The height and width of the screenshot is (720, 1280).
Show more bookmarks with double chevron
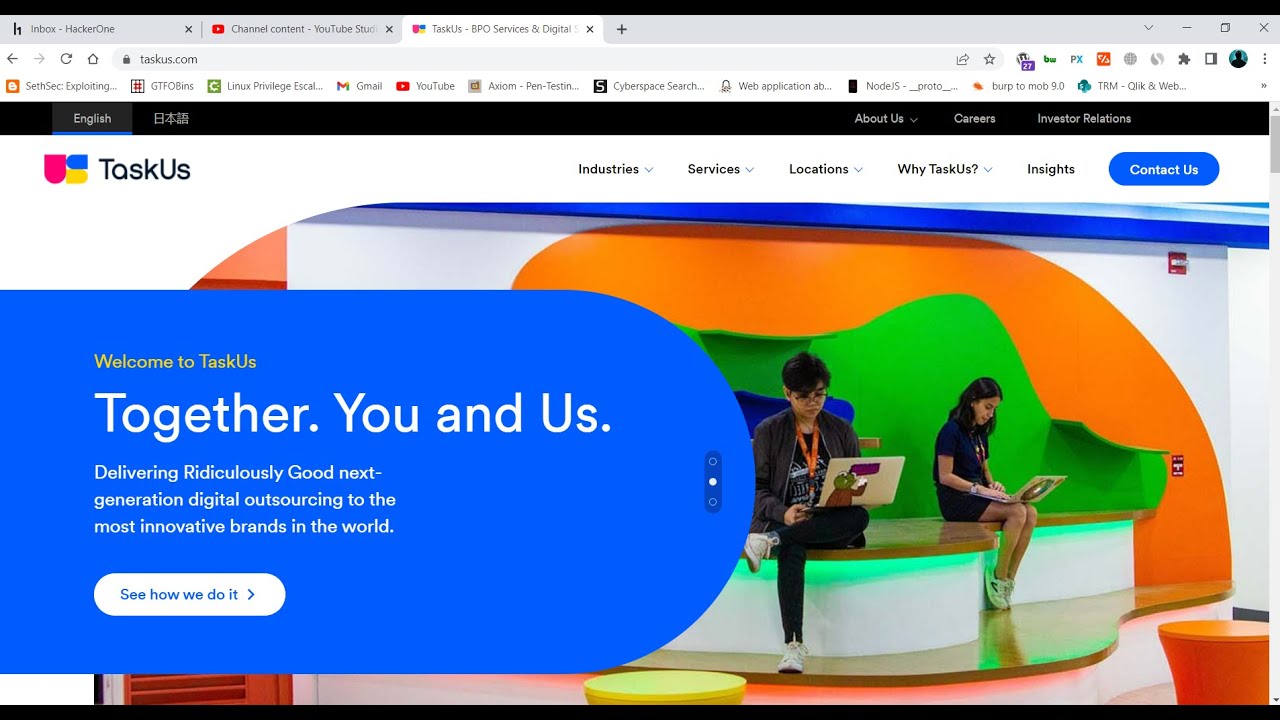click(1264, 86)
